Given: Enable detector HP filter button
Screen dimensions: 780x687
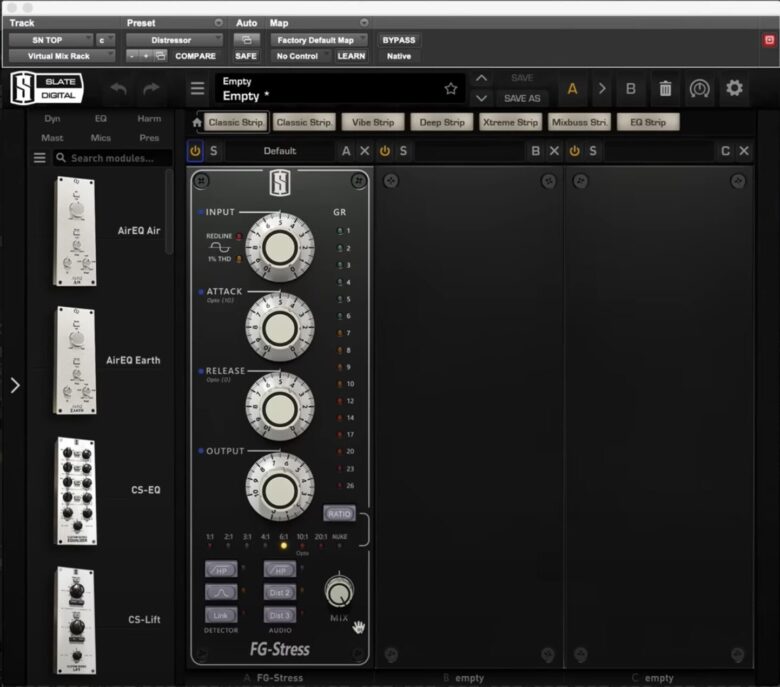Looking at the screenshot, I should pyautogui.click(x=221, y=570).
